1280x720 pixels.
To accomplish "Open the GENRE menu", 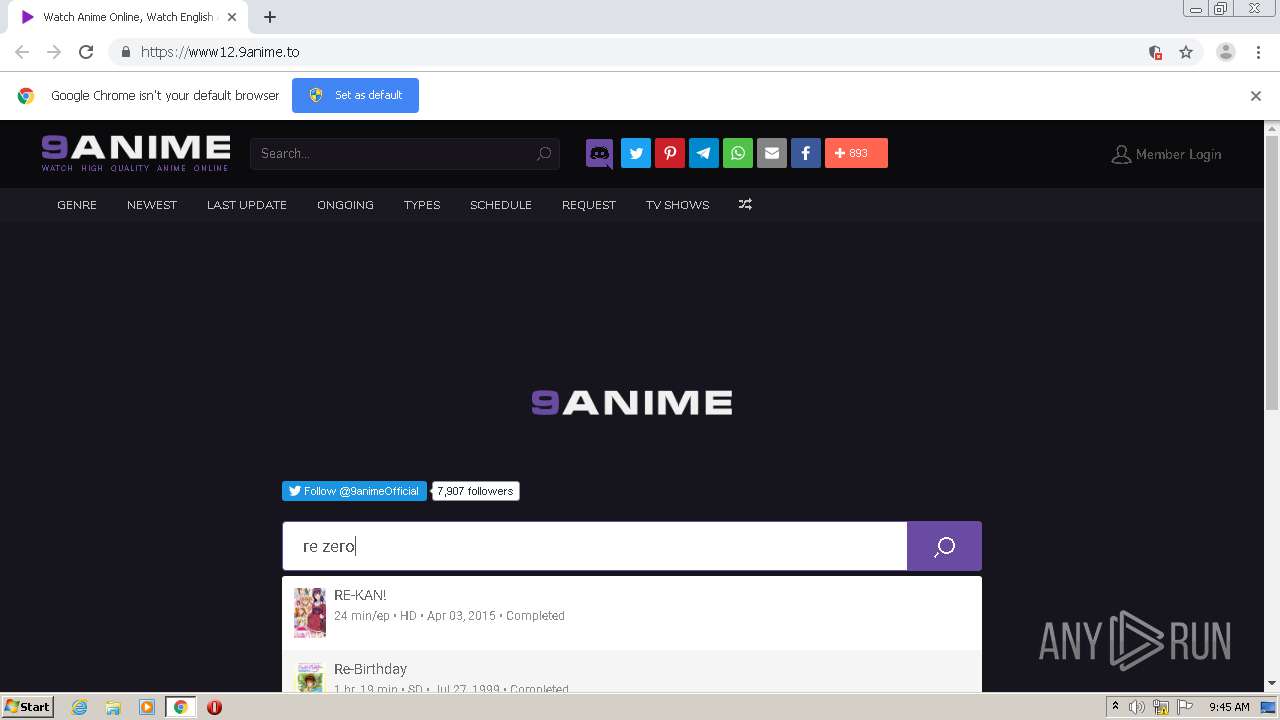I will point(77,205).
